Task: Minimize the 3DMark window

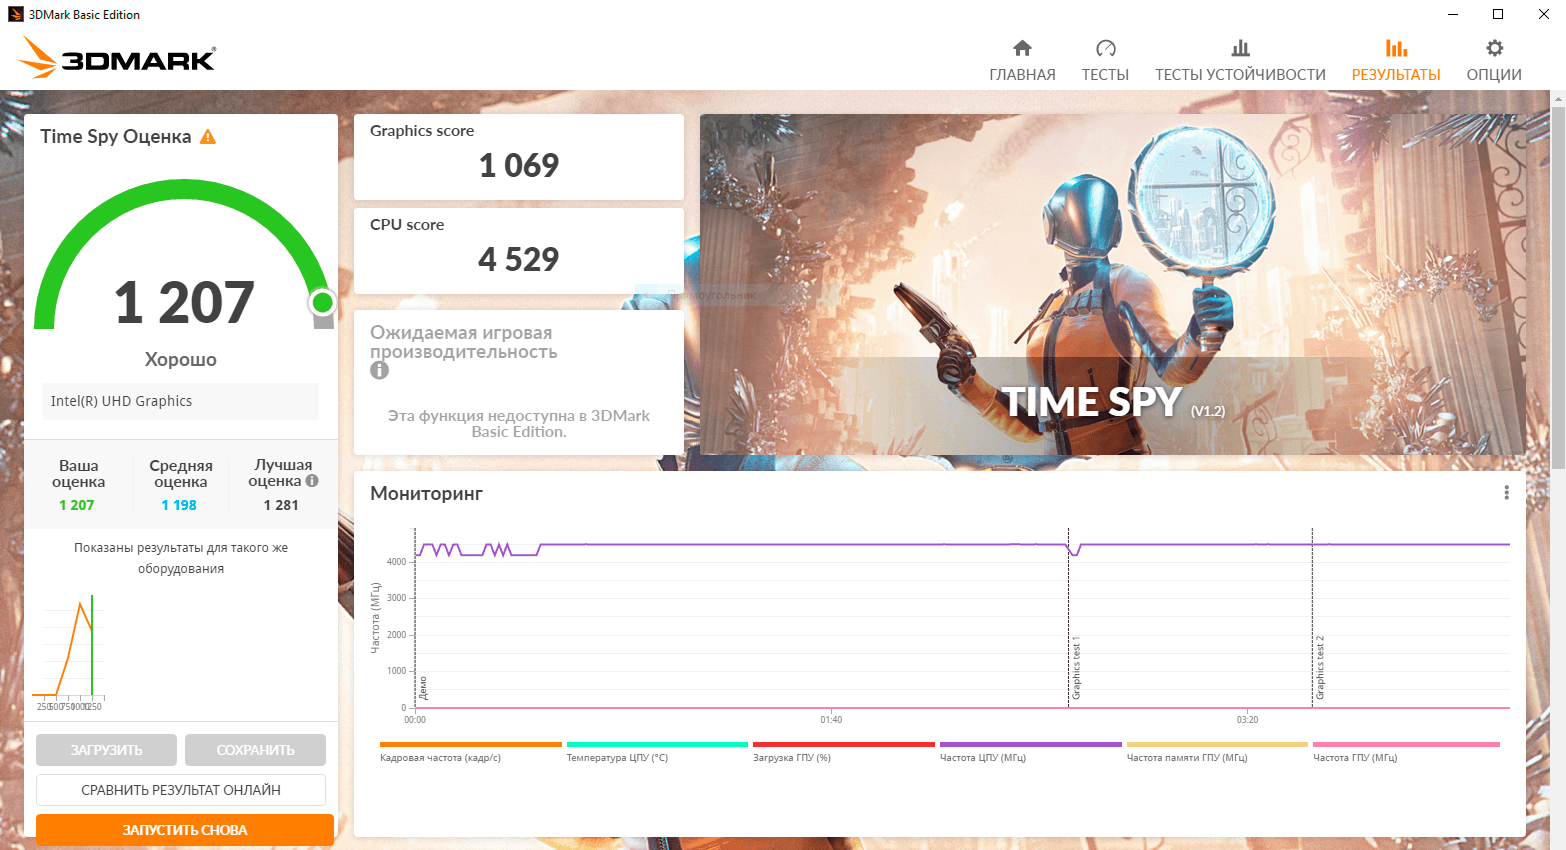Action: click(1452, 14)
